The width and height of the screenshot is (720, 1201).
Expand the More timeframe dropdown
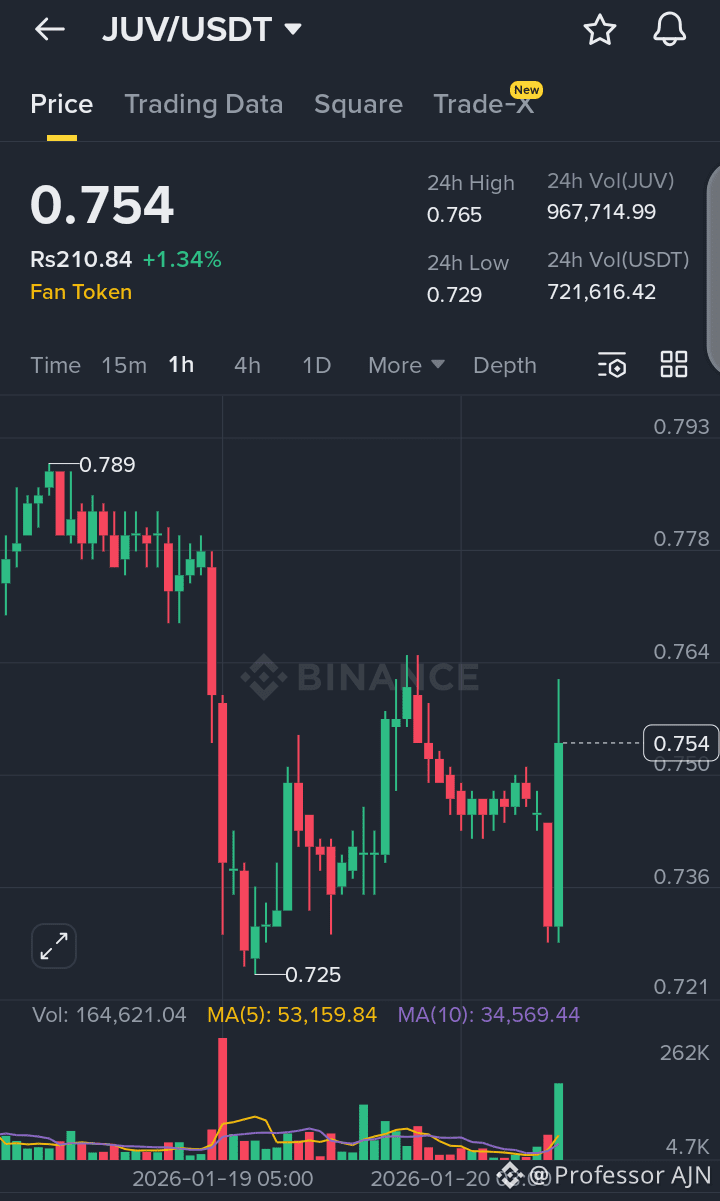pos(404,365)
